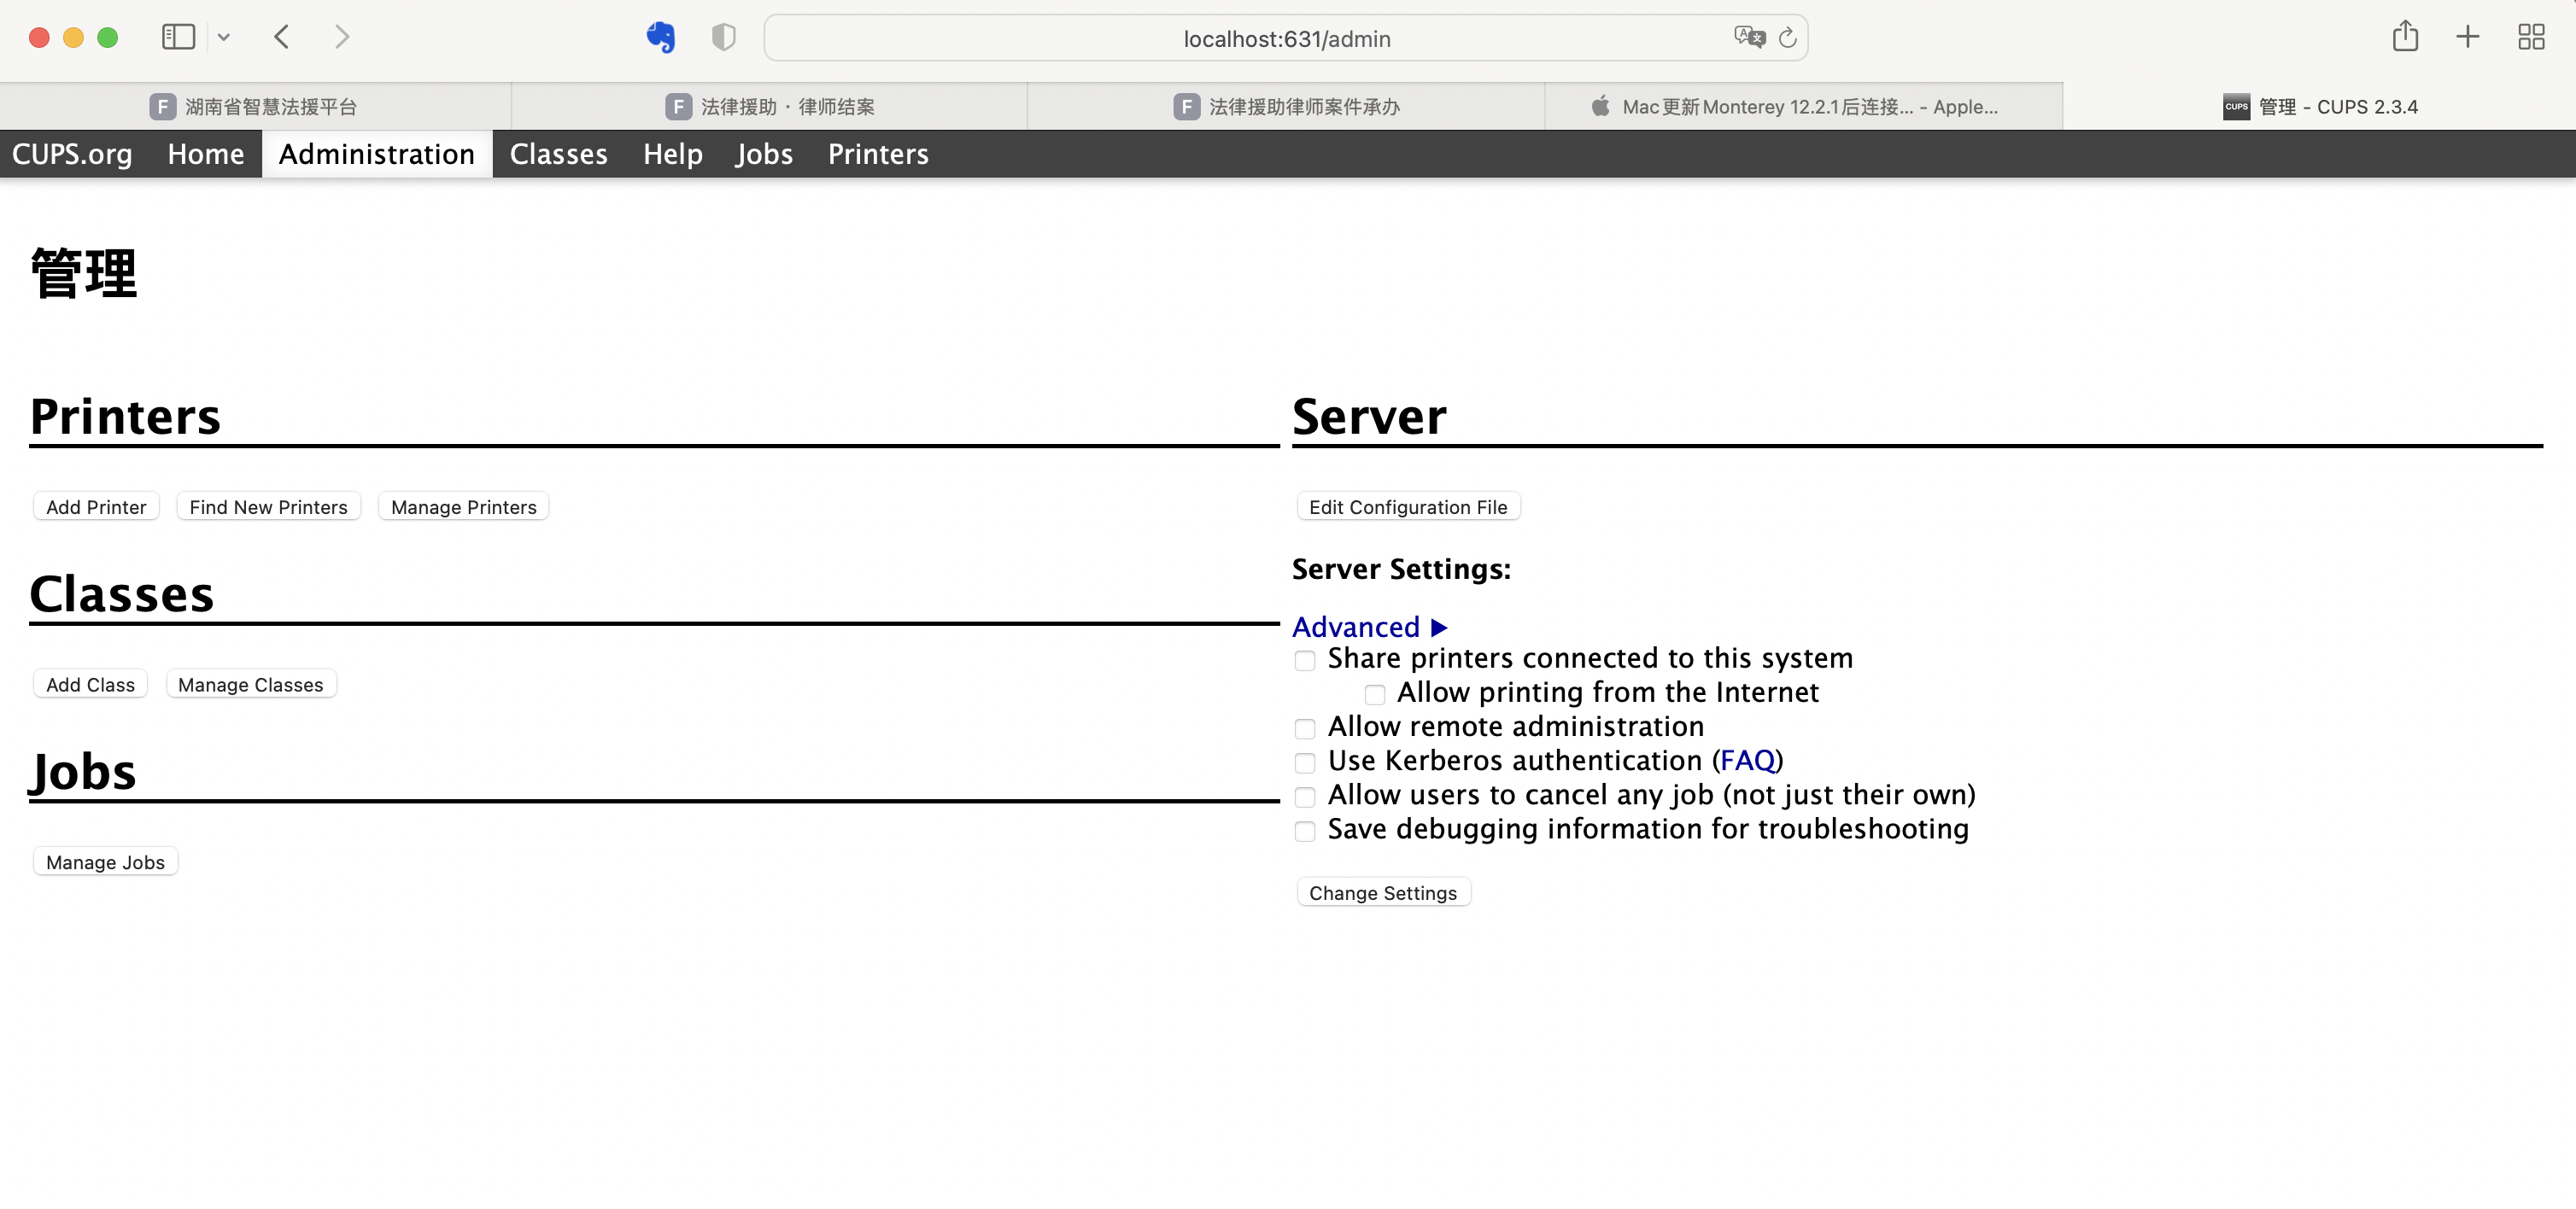Reload the page with refresh icon
The image size is (2576, 1209).
[x=1788, y=38]
